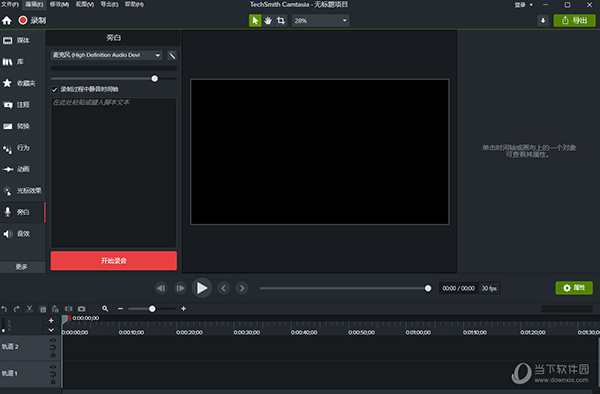The width and height of the screenshot is (600, 394).
Task: Click the playback progress slider handle
Action: point(428,288)
